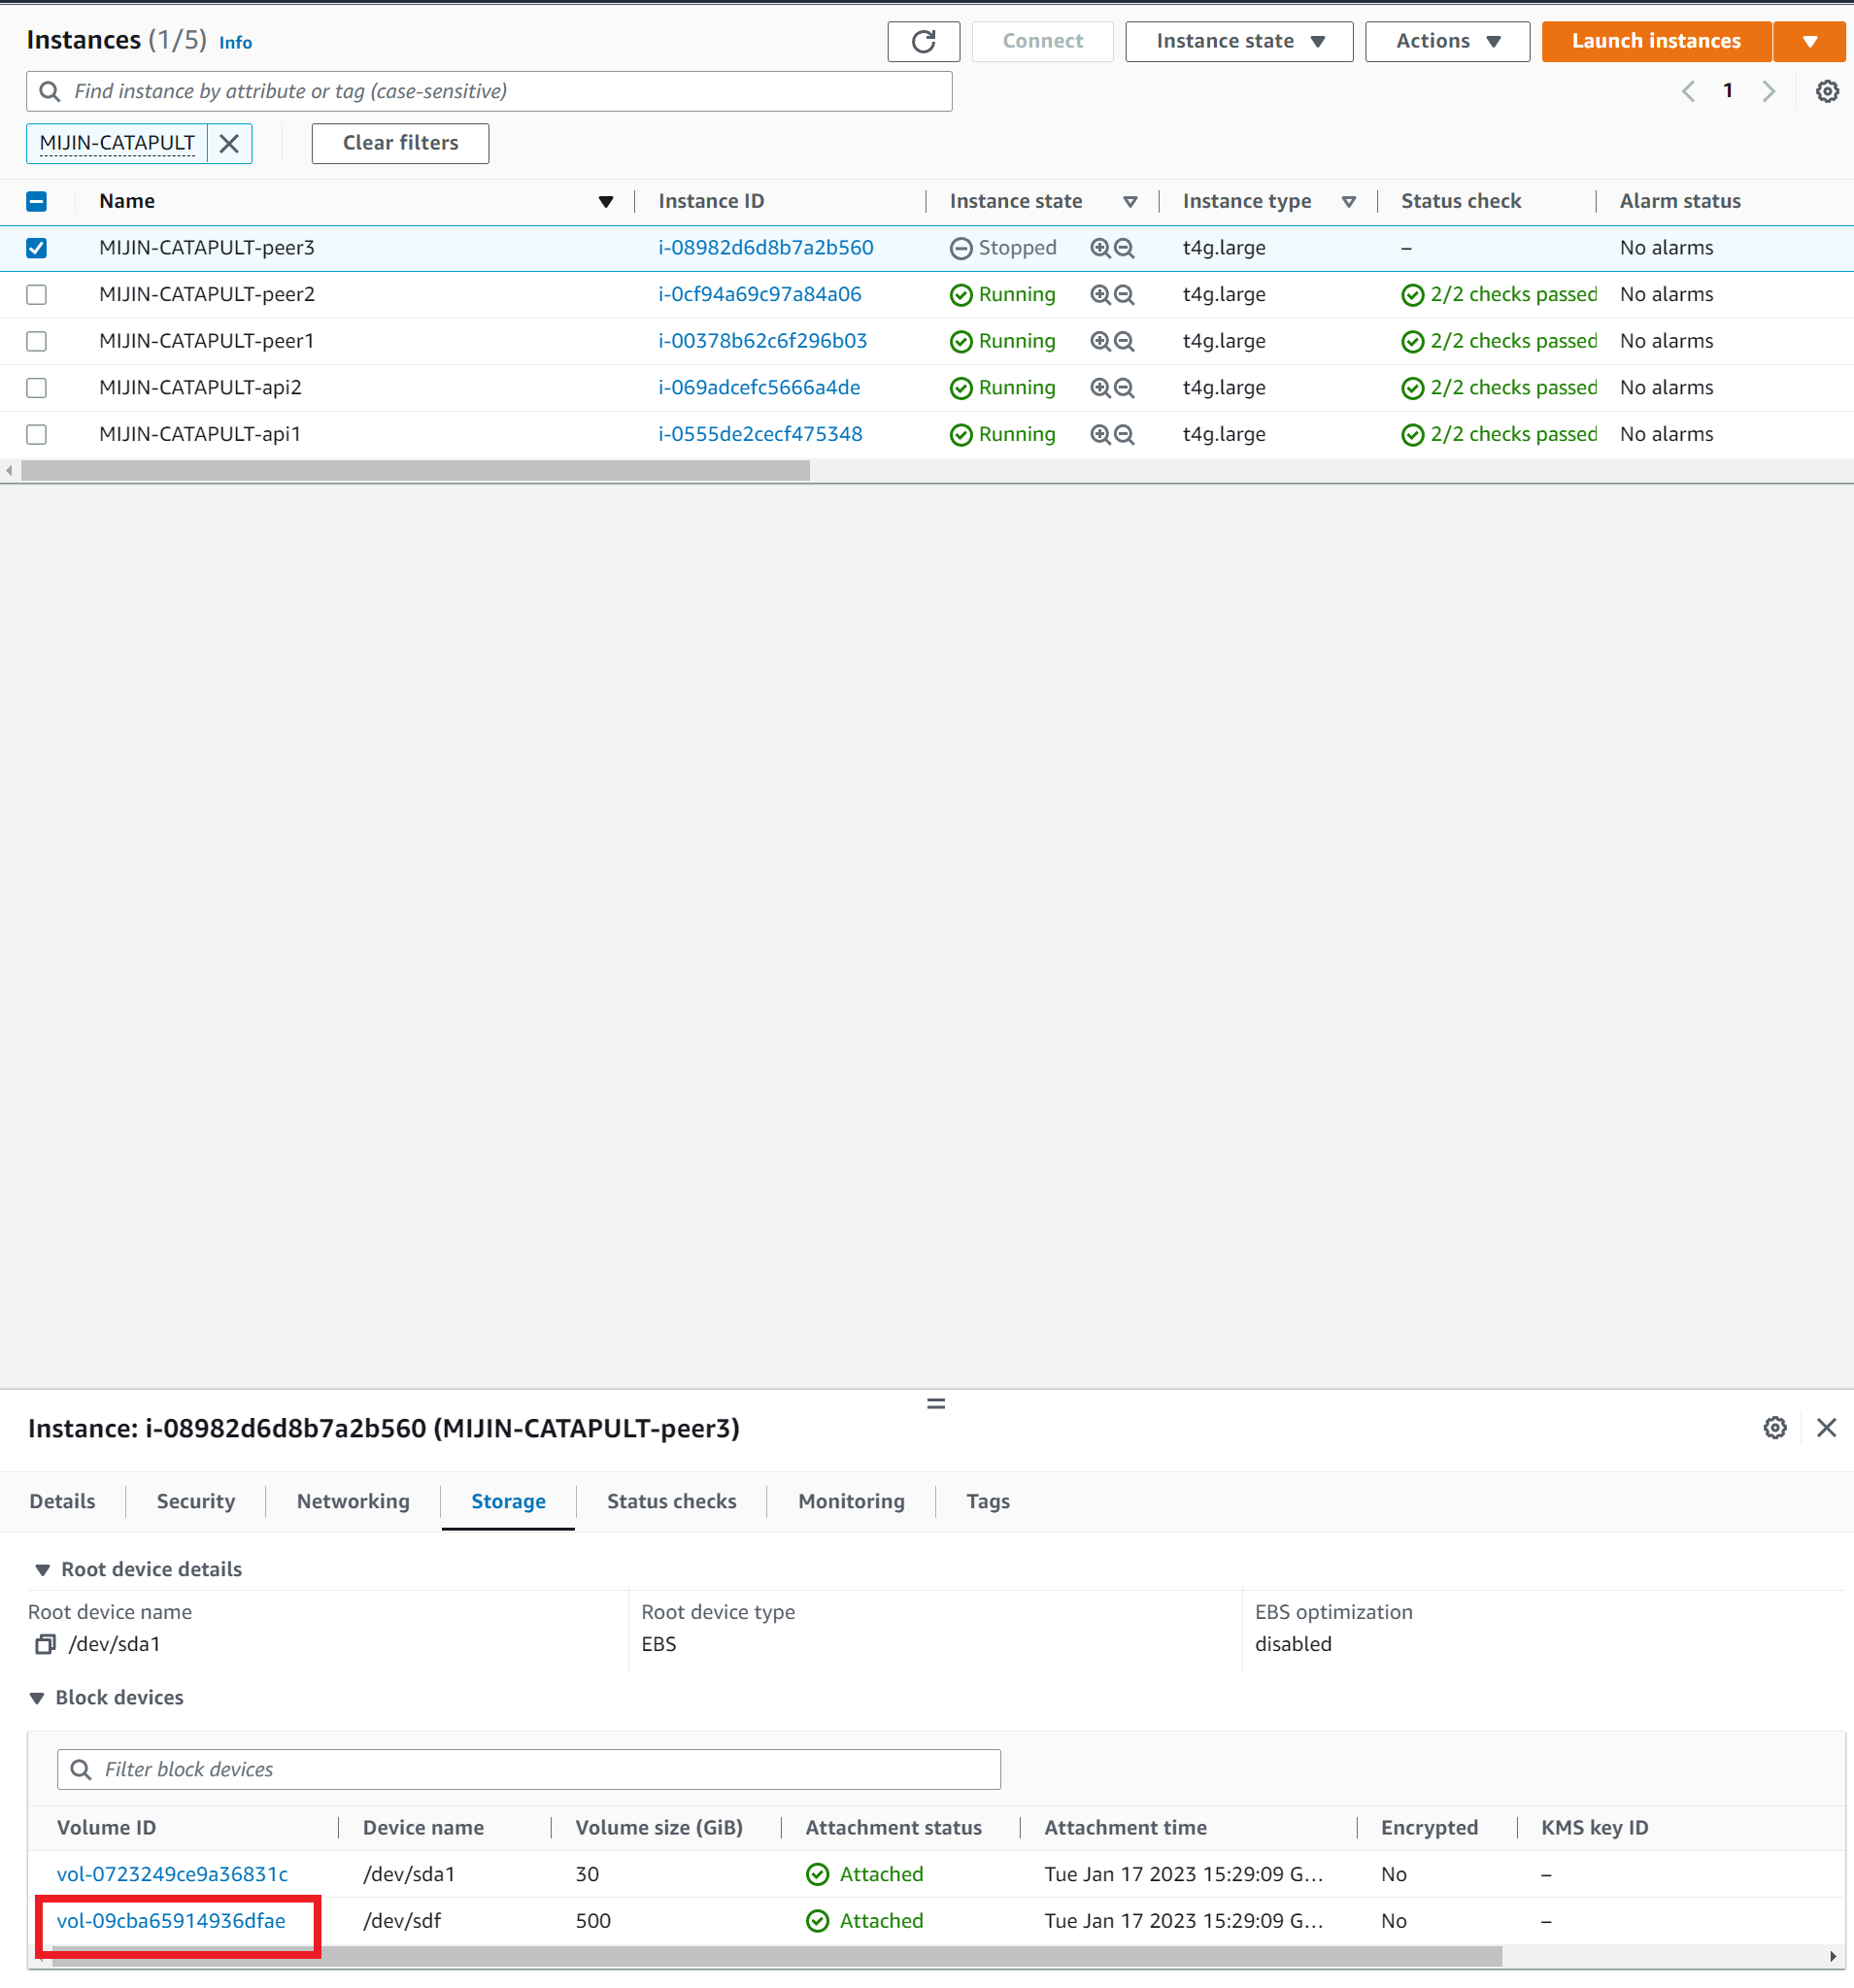The image size is (1854, 1988).
Task: Refresh the instances list
Action: (923, 41)
